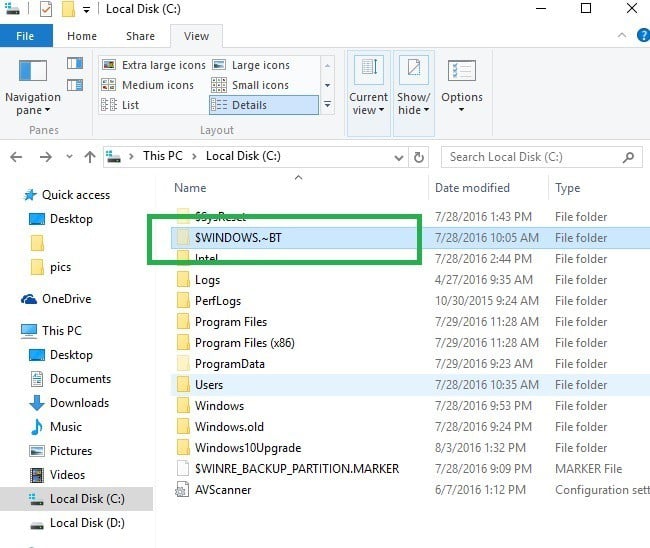Open the Navigation pane dropdown
This screenshot has height=548, width=650.
33,87
